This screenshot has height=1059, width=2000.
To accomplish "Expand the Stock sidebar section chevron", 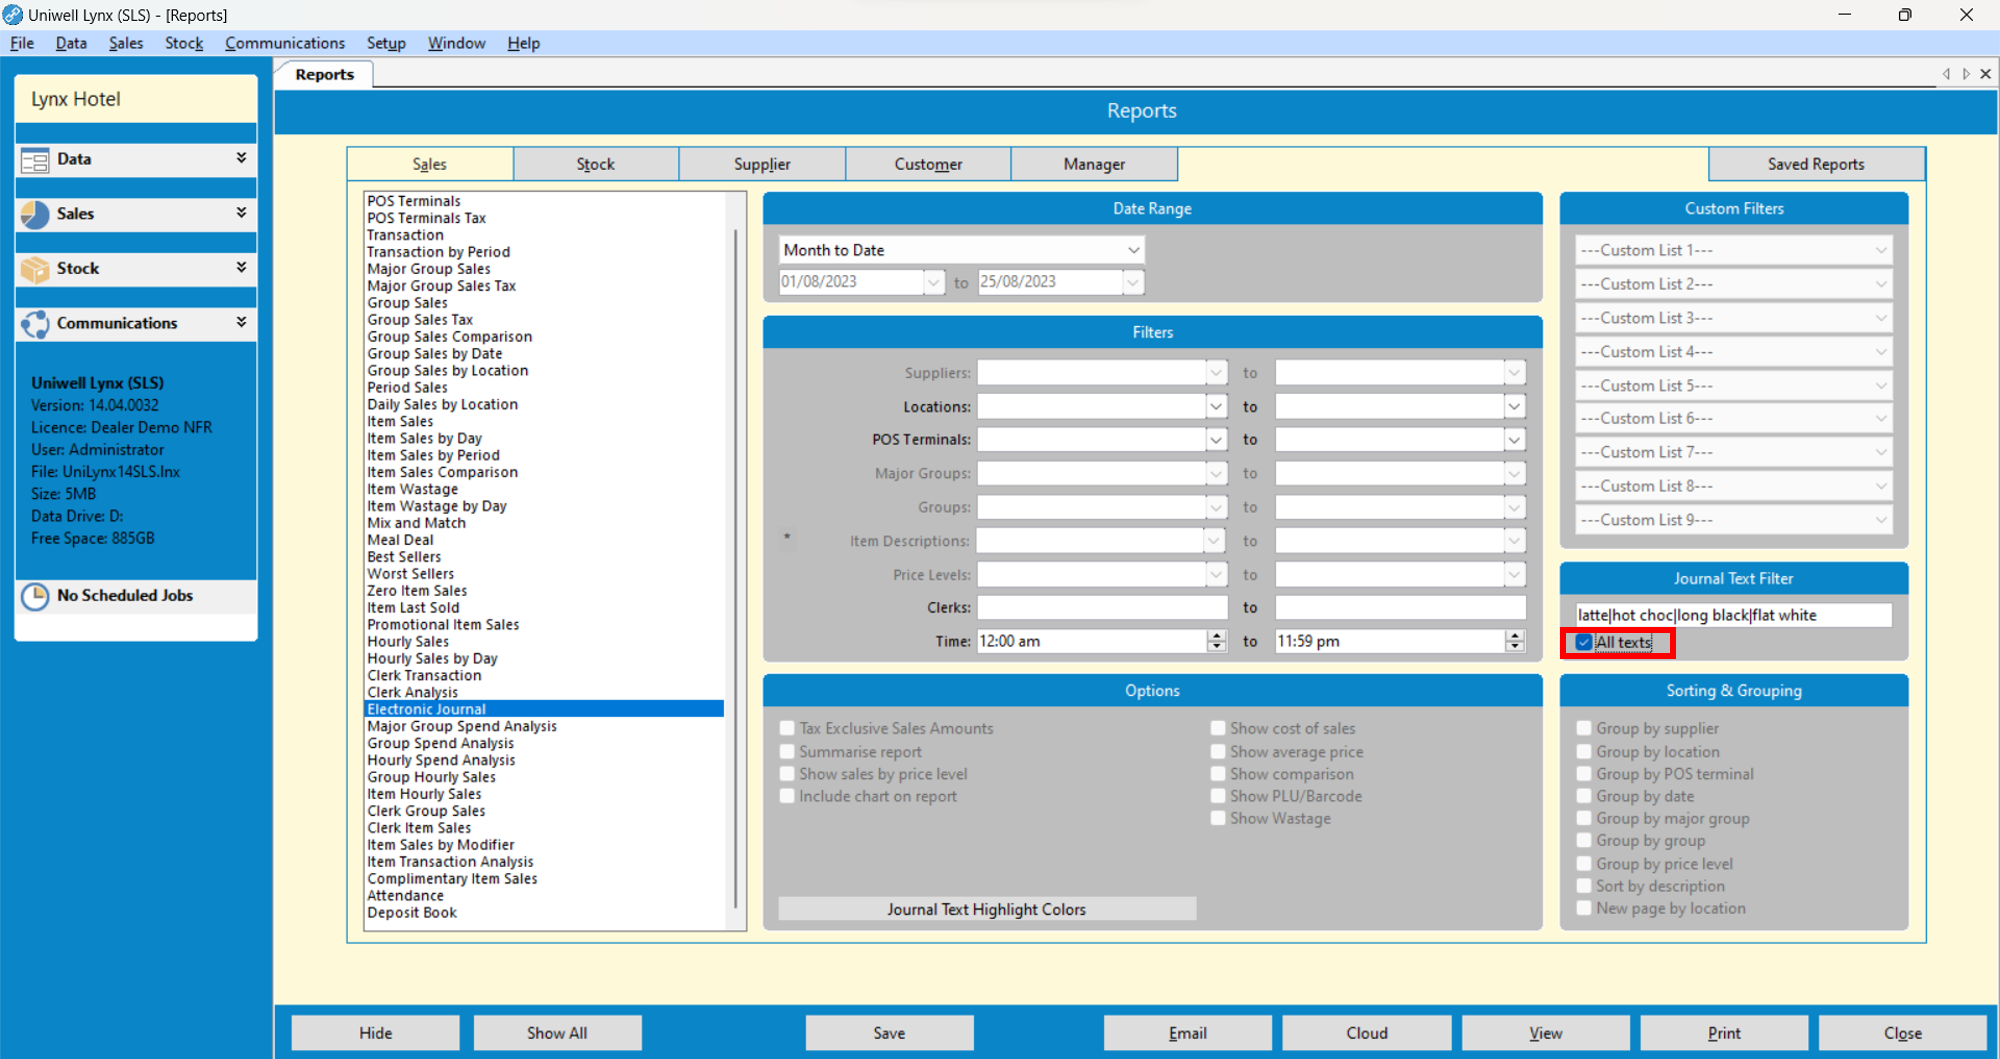I will click(241, 267).
